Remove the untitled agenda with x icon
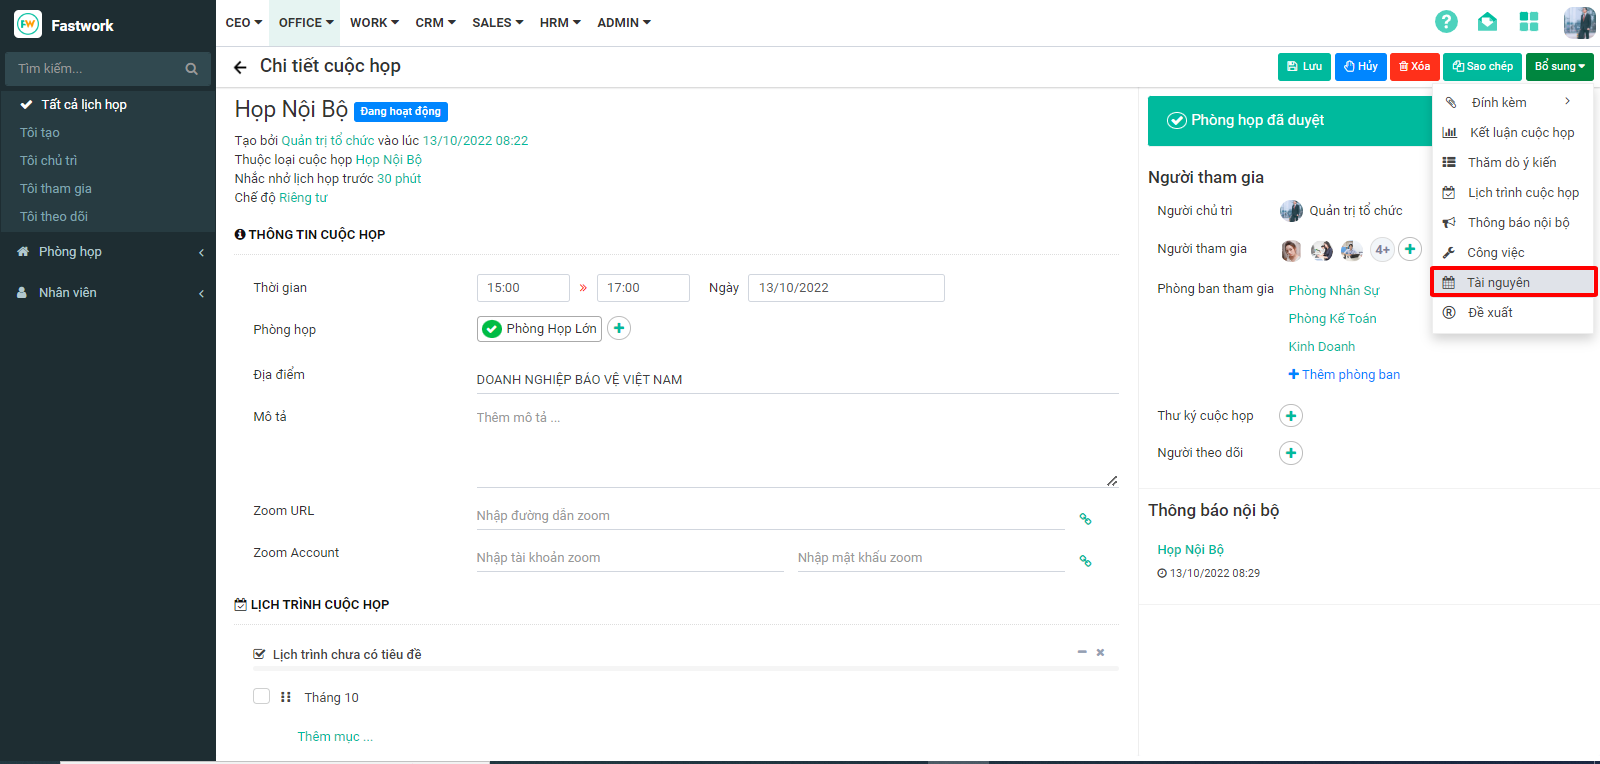Screen dimensions: 1600x764 tap(1100, 652)
